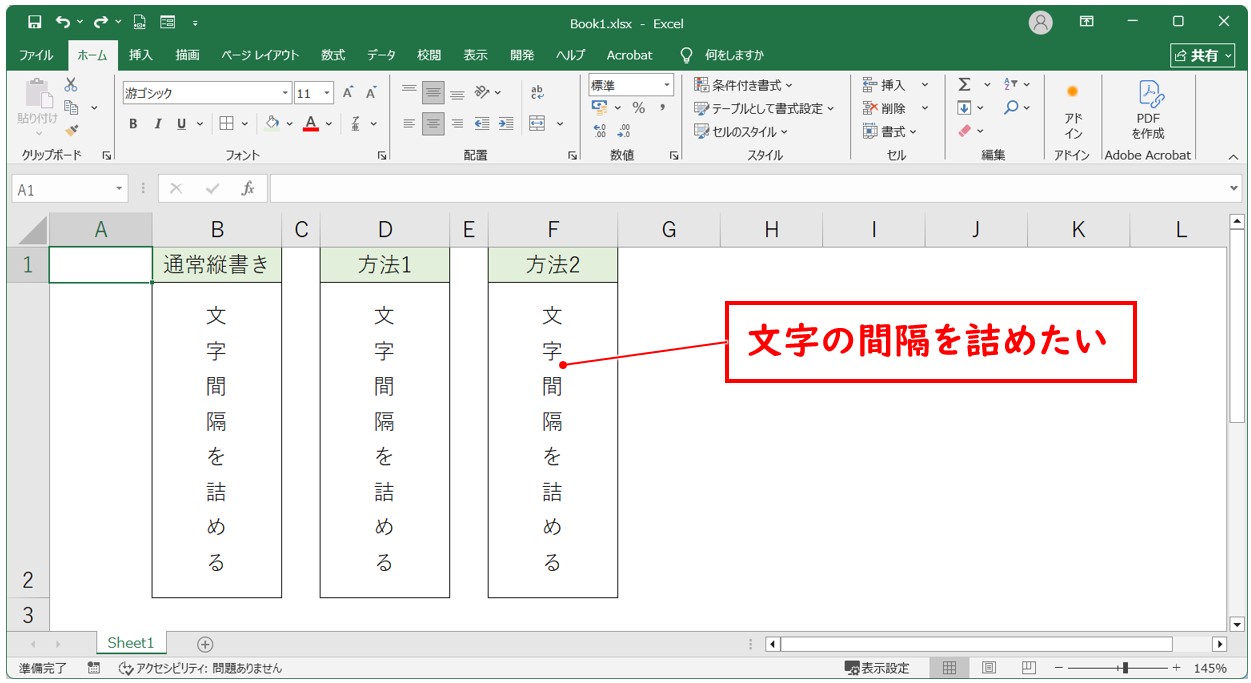1251x683 pixels.
Task: Toggle Middle Align vertical alignment
Action: [433, 92]
